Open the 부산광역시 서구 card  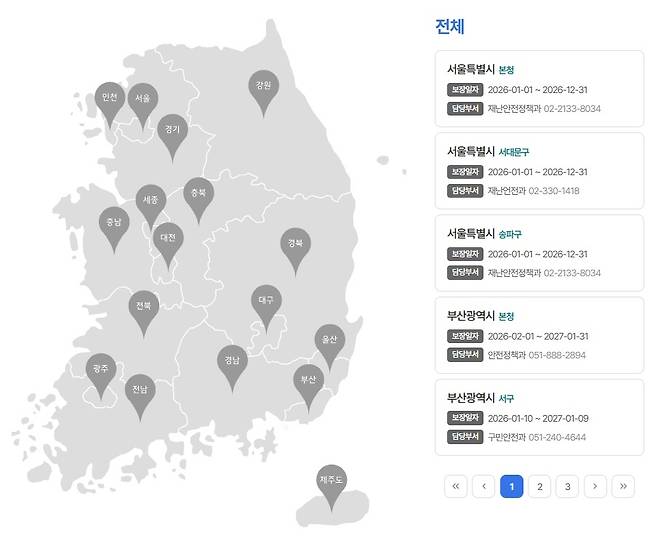[539, 418]
